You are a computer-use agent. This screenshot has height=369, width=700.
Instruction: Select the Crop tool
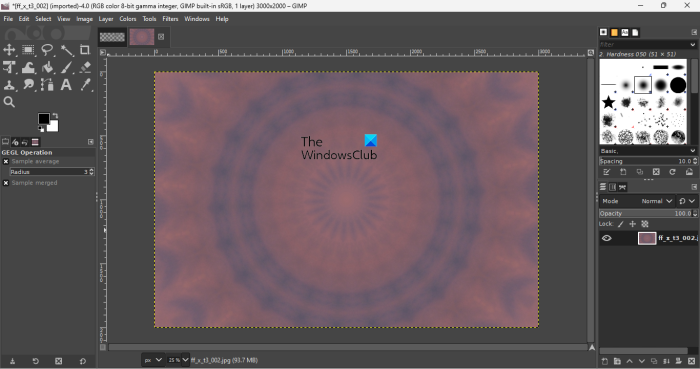[85, 50]
